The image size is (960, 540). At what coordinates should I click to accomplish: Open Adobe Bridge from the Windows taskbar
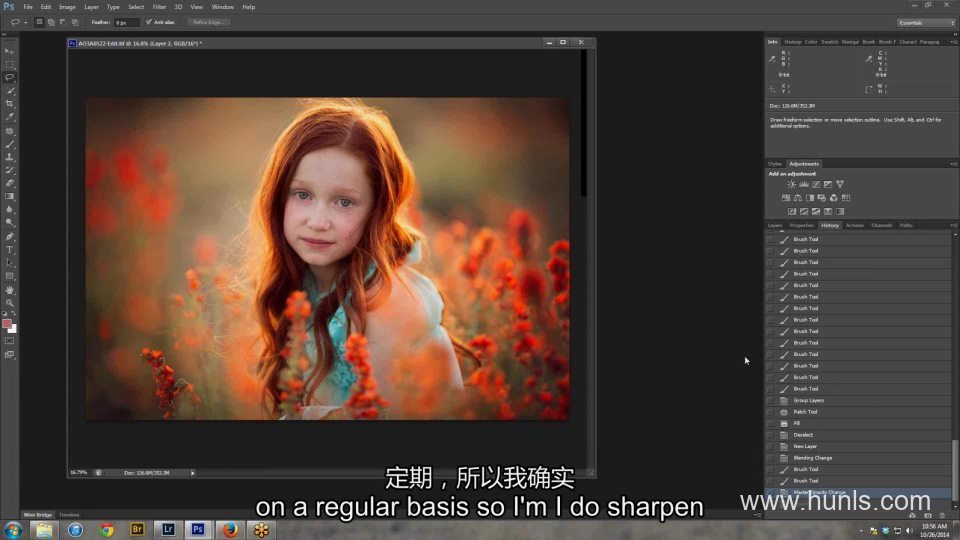[137, 530]
